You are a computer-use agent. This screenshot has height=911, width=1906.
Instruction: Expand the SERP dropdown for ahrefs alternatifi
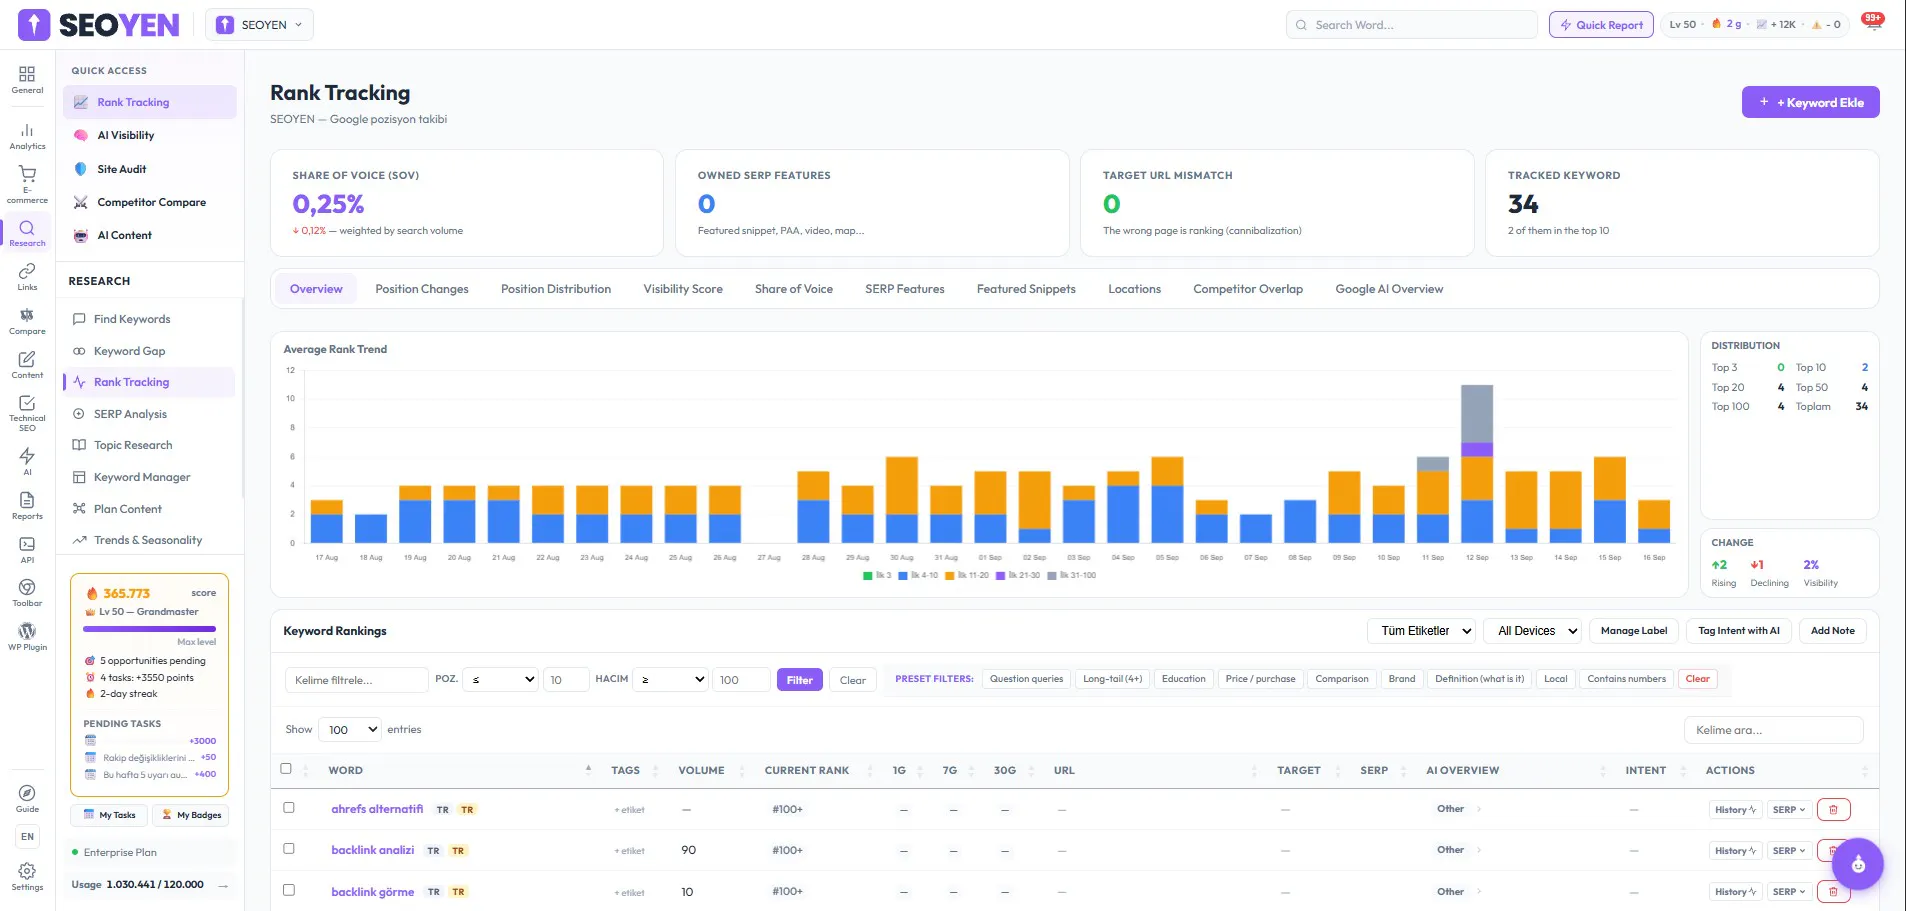tap(1789, 810)
